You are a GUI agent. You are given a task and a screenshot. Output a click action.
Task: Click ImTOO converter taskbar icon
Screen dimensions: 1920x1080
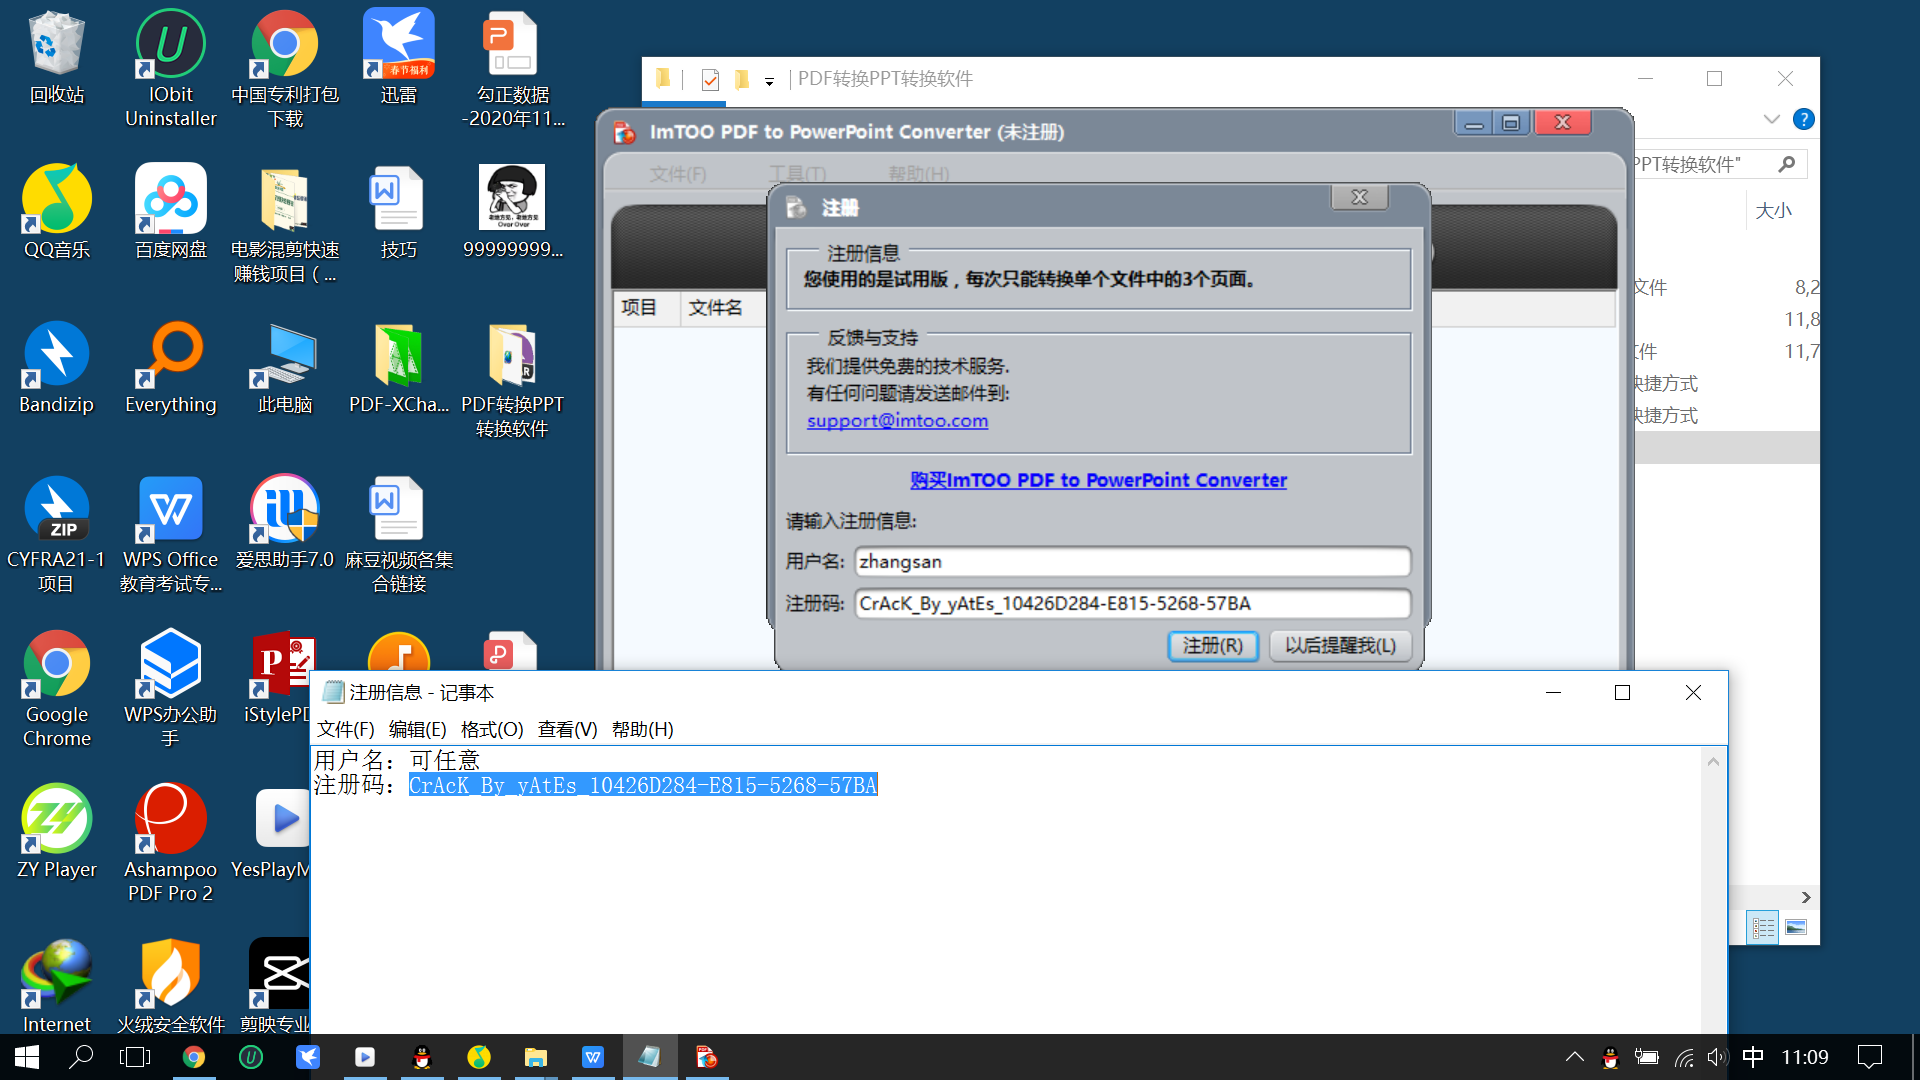click(x=707, y=1057)
